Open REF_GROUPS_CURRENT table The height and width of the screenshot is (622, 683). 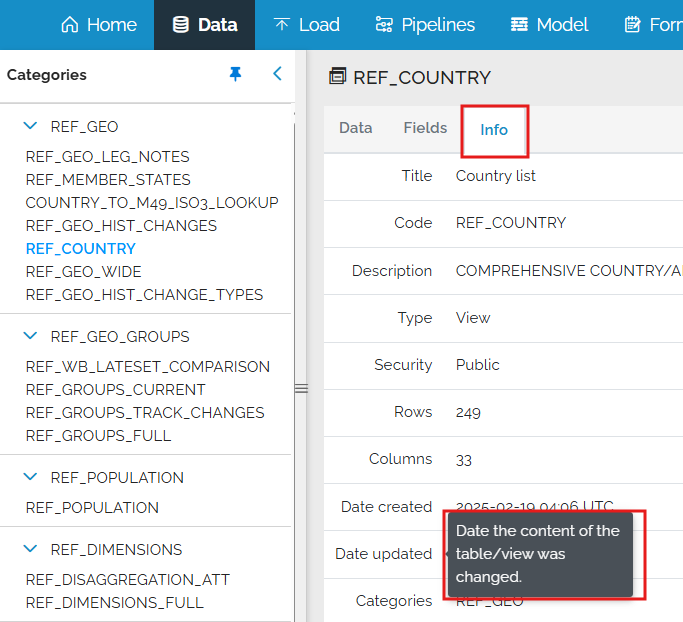coord(115,390)
